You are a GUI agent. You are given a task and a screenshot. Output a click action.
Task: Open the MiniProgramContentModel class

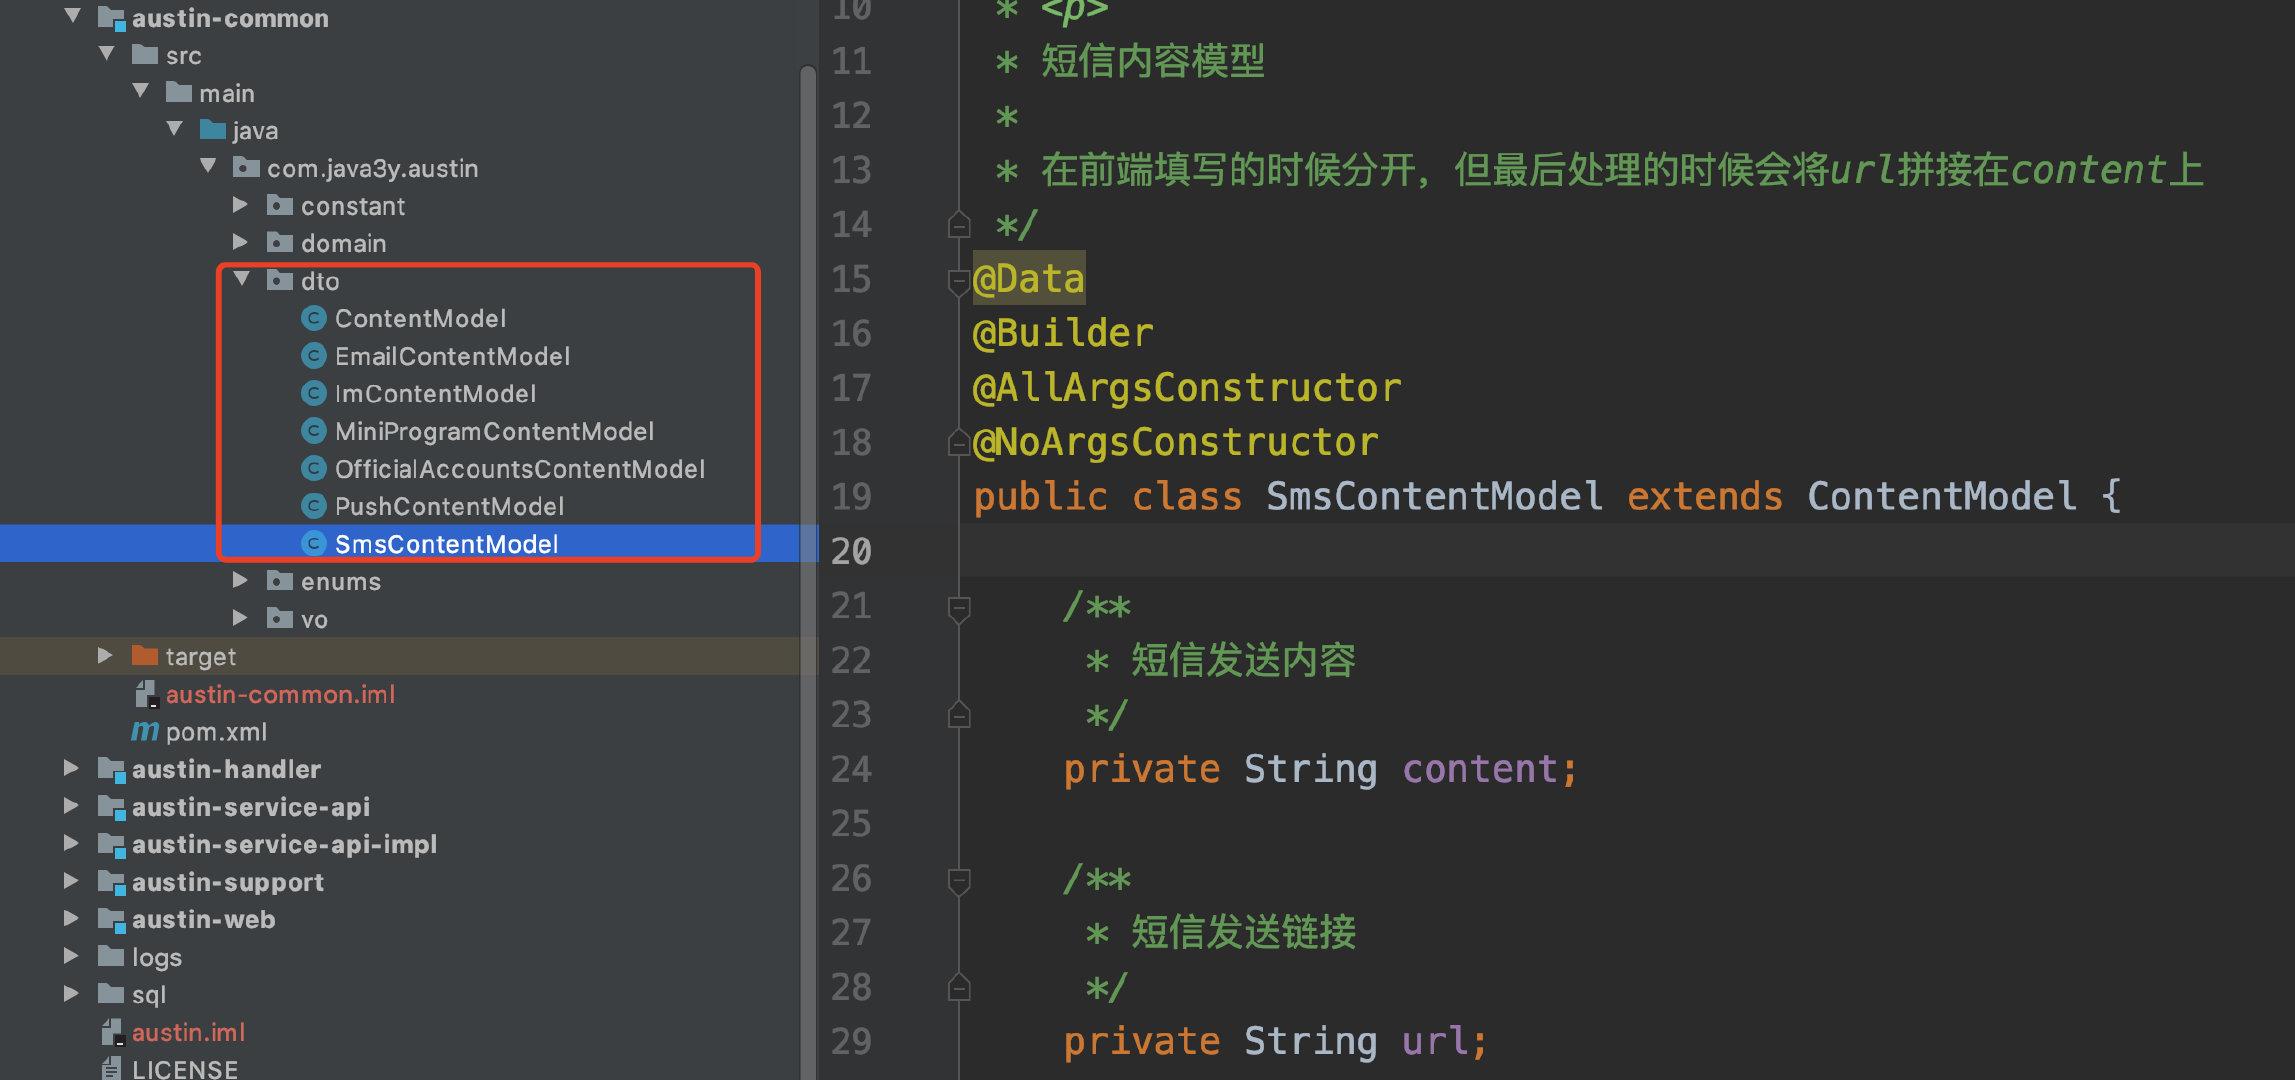(494, 432)
